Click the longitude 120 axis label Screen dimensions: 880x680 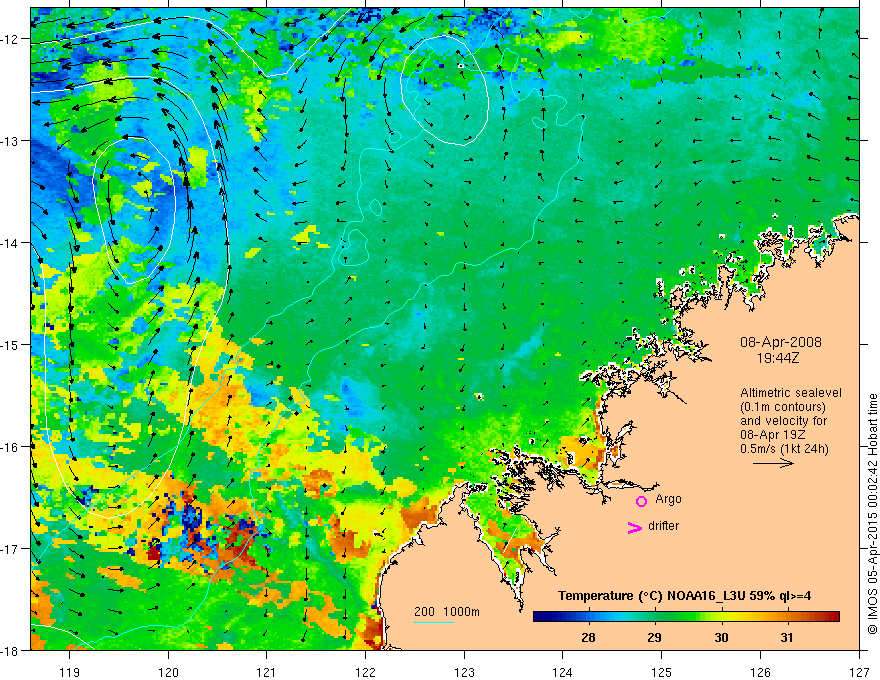(x=168, y=672)
